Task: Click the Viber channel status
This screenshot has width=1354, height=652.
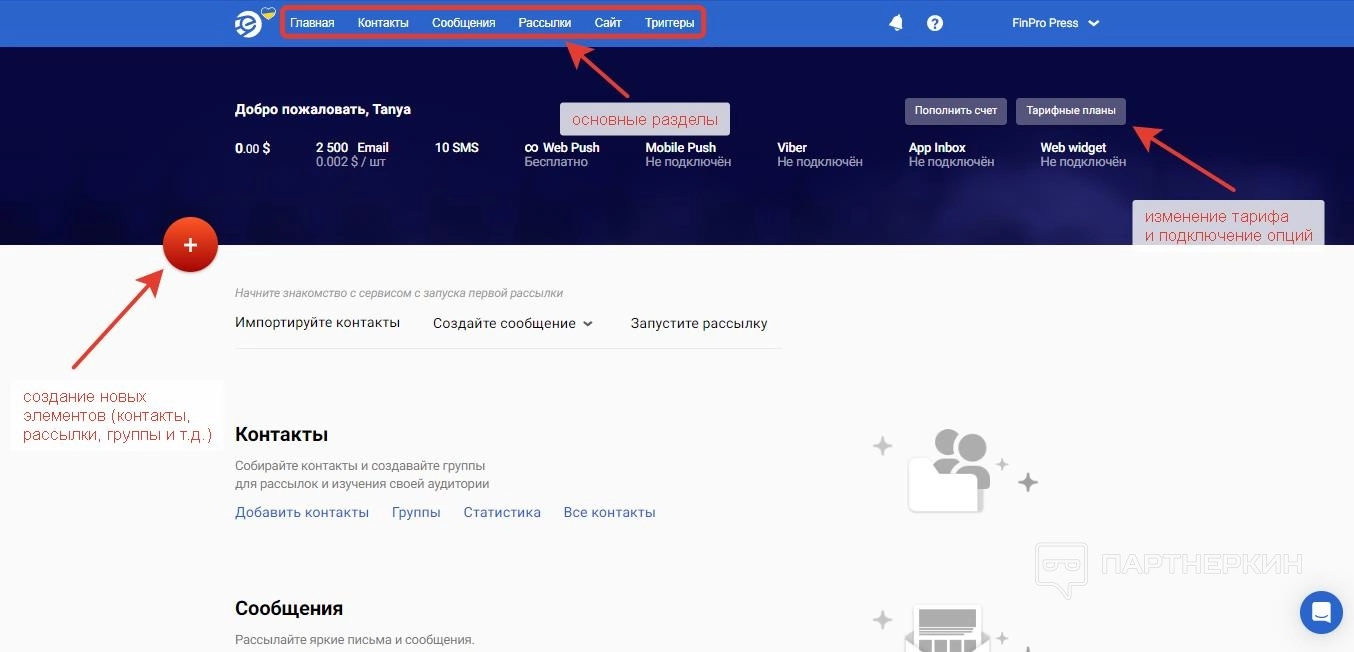Action: (x=820, y=154)
